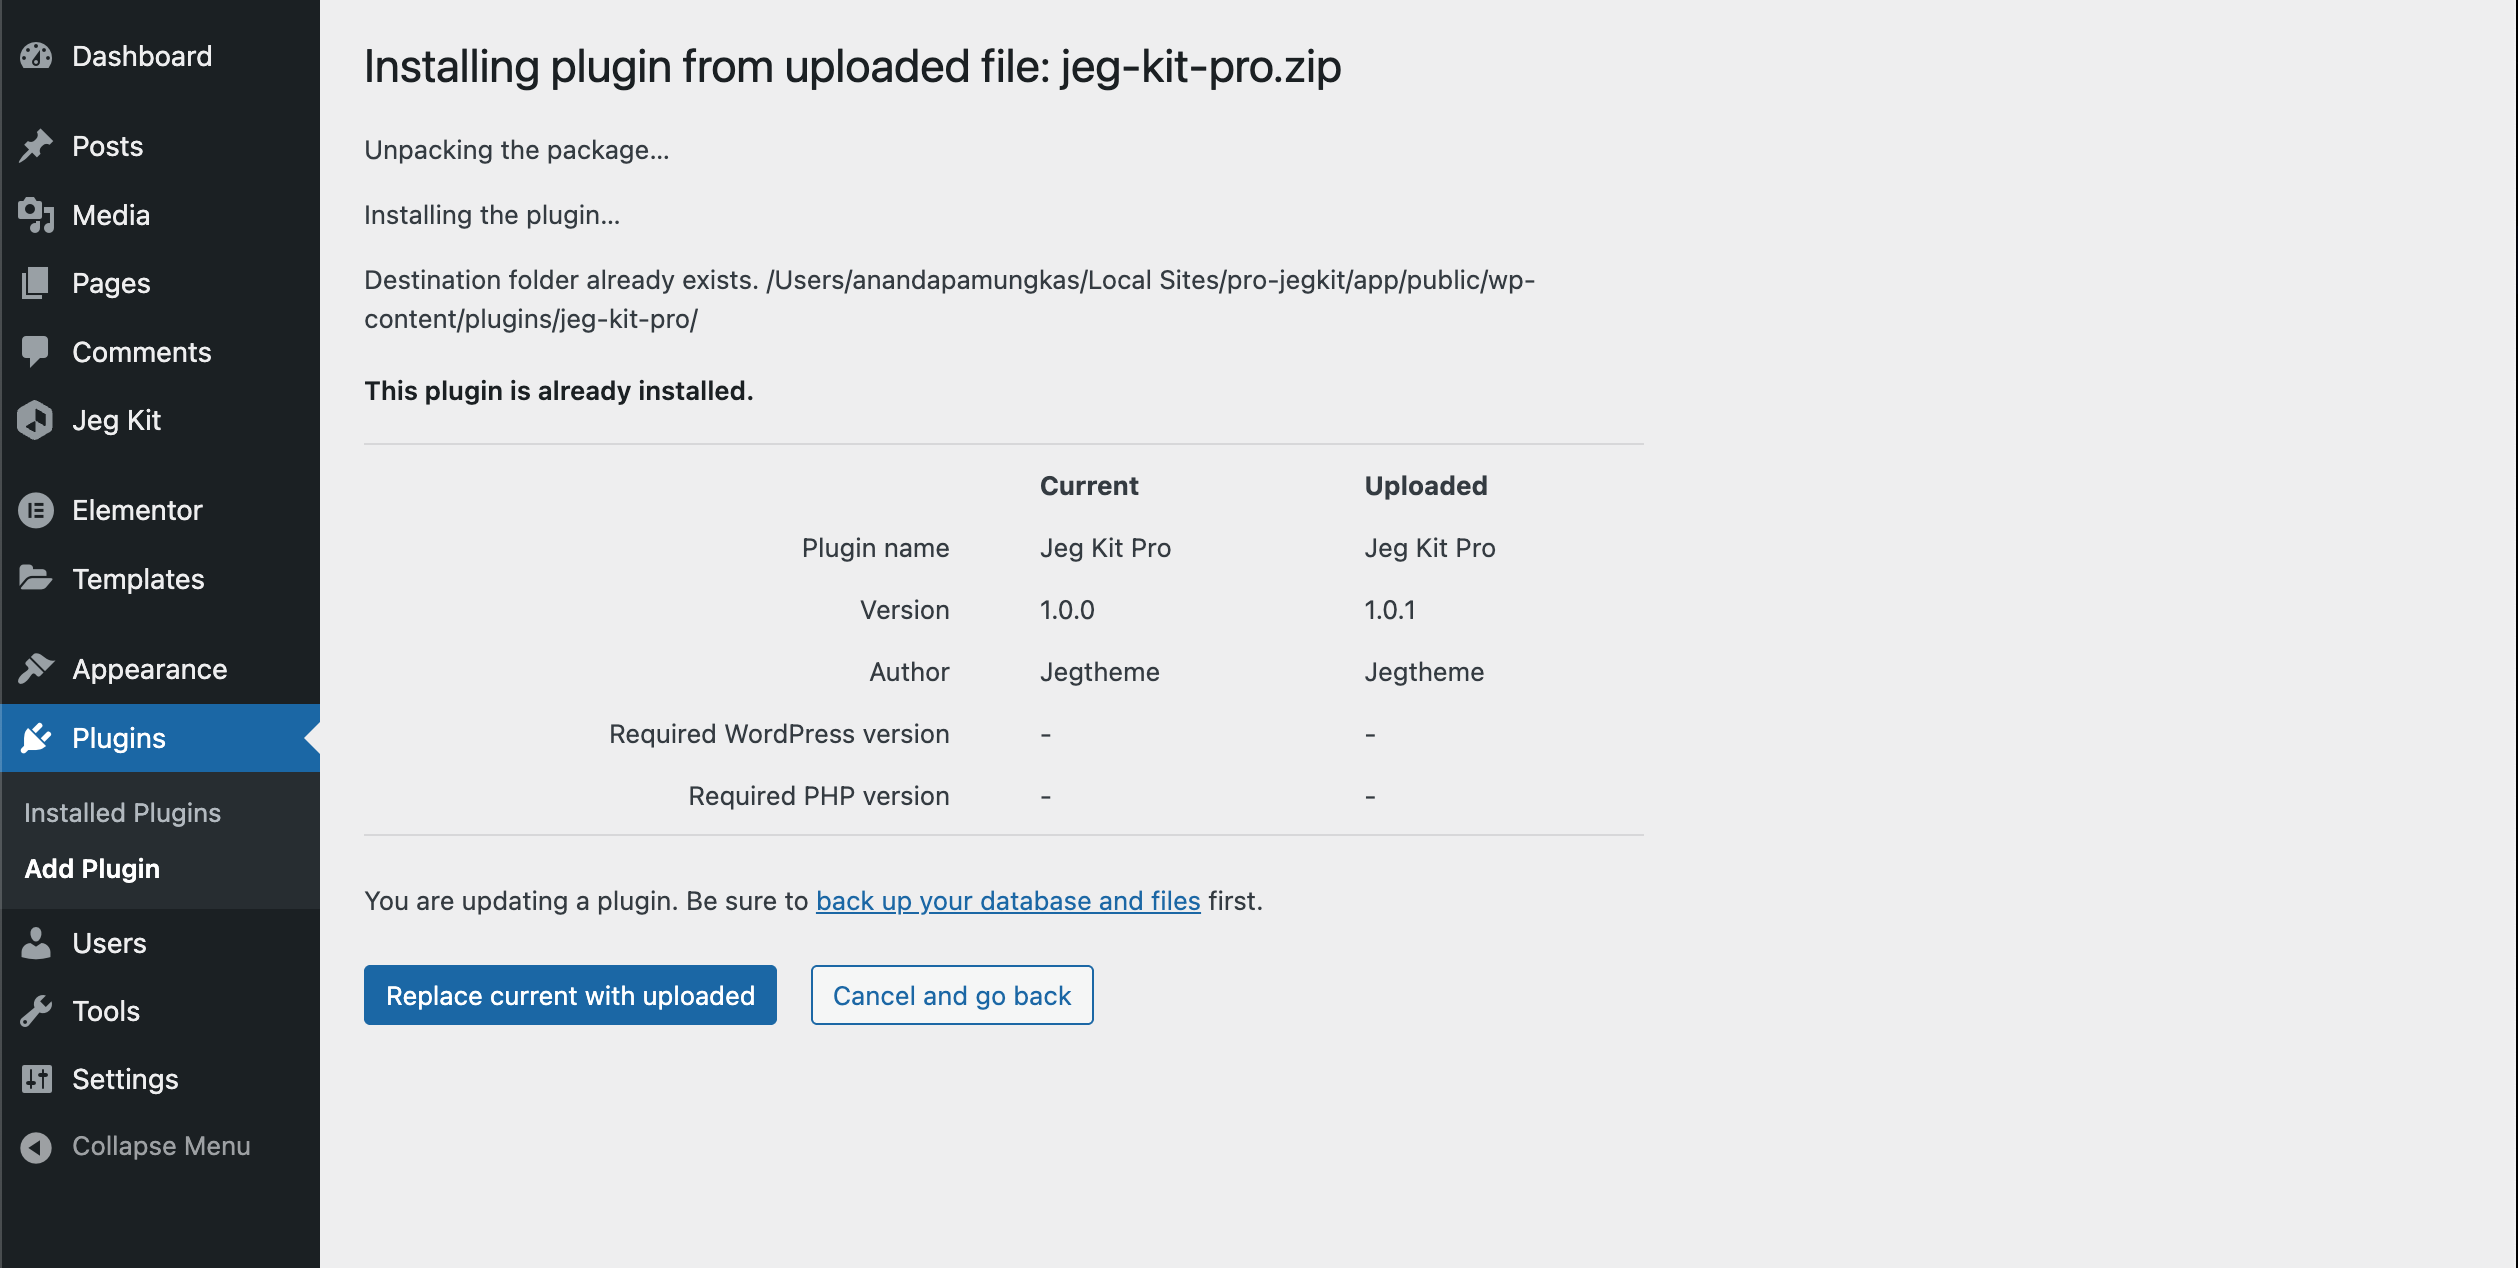The image size is (2518, 1268).
Task: Open the Plugins menu label
Action: point(119,738)
